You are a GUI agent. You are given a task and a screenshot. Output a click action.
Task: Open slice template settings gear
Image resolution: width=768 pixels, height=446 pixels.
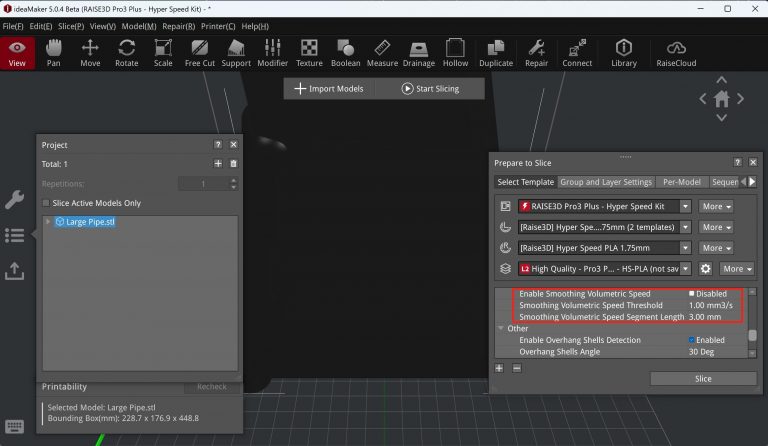click(705, 268)
